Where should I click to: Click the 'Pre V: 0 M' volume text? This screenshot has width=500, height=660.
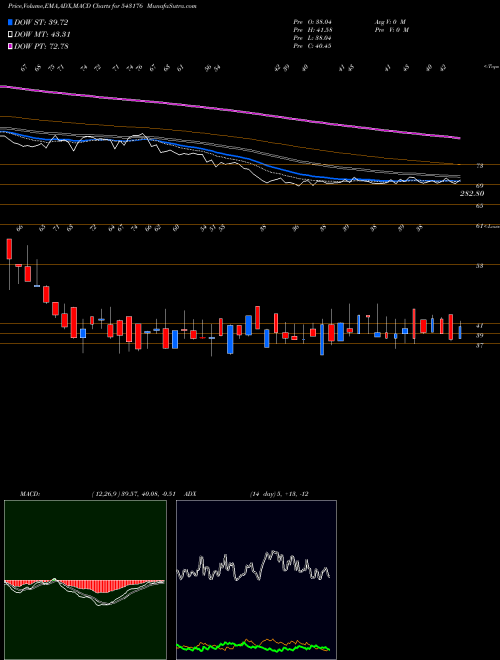391,30
